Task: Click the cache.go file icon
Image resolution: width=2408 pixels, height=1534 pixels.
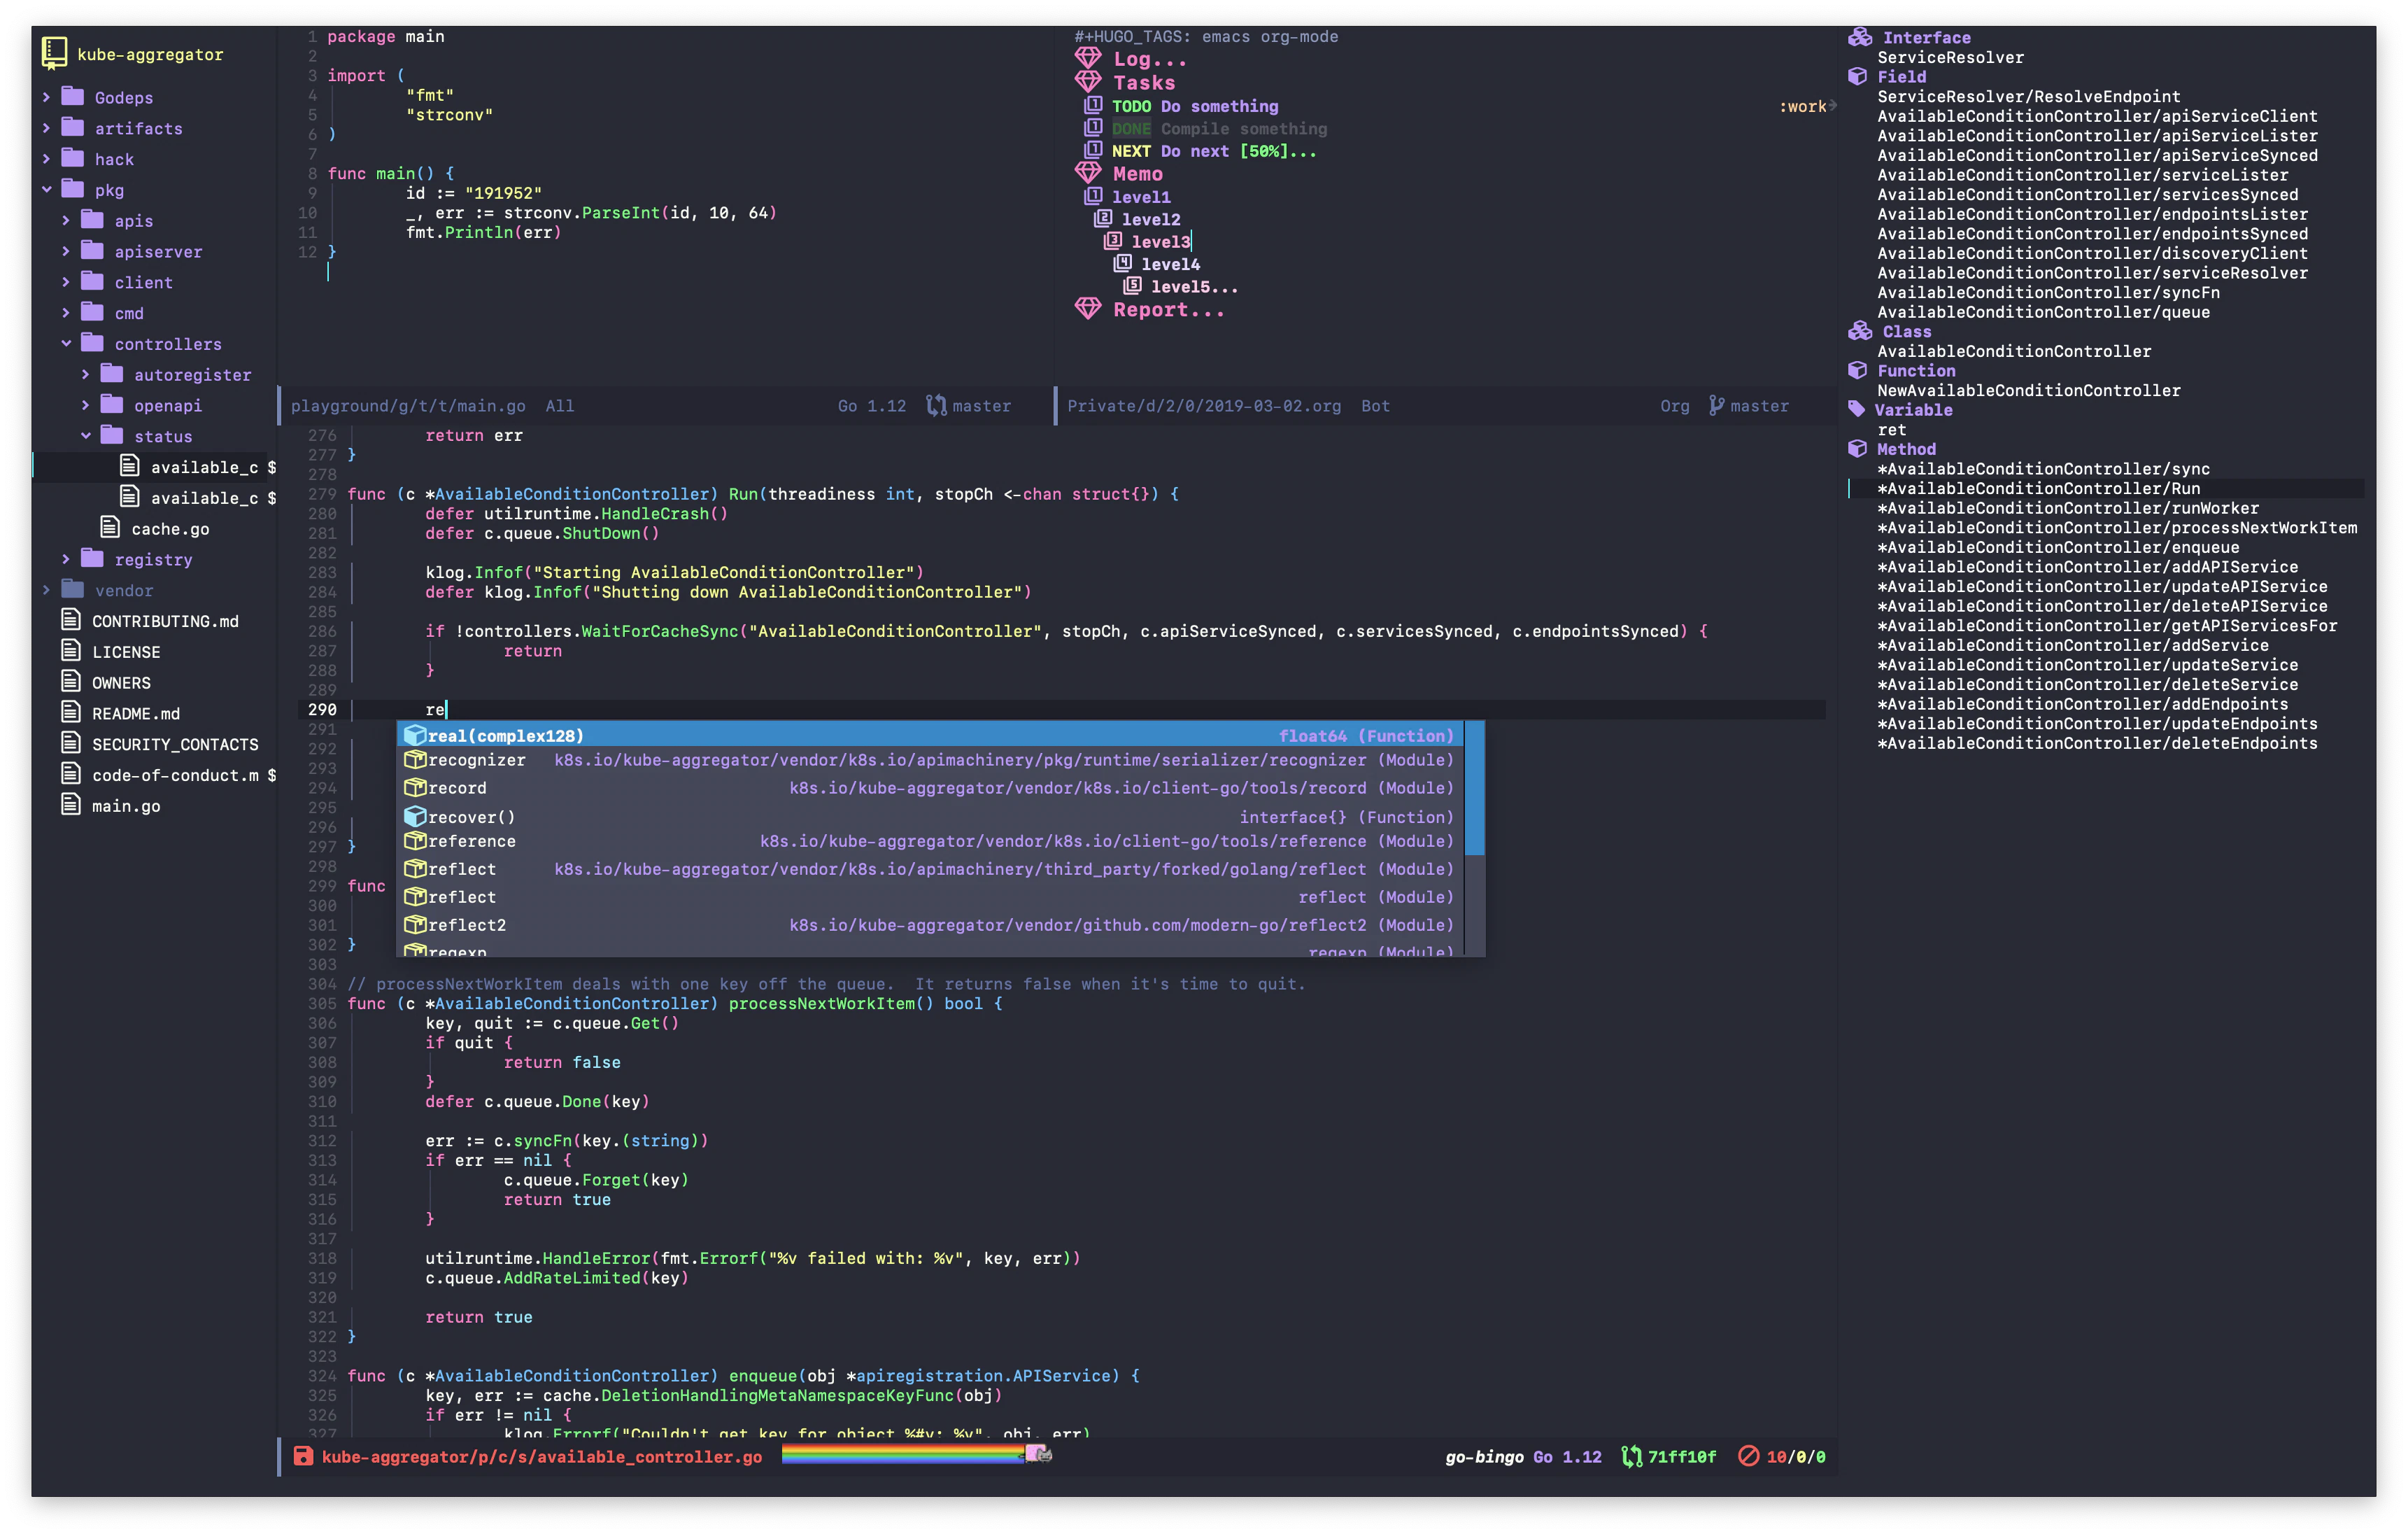Action: pos(110,528)
